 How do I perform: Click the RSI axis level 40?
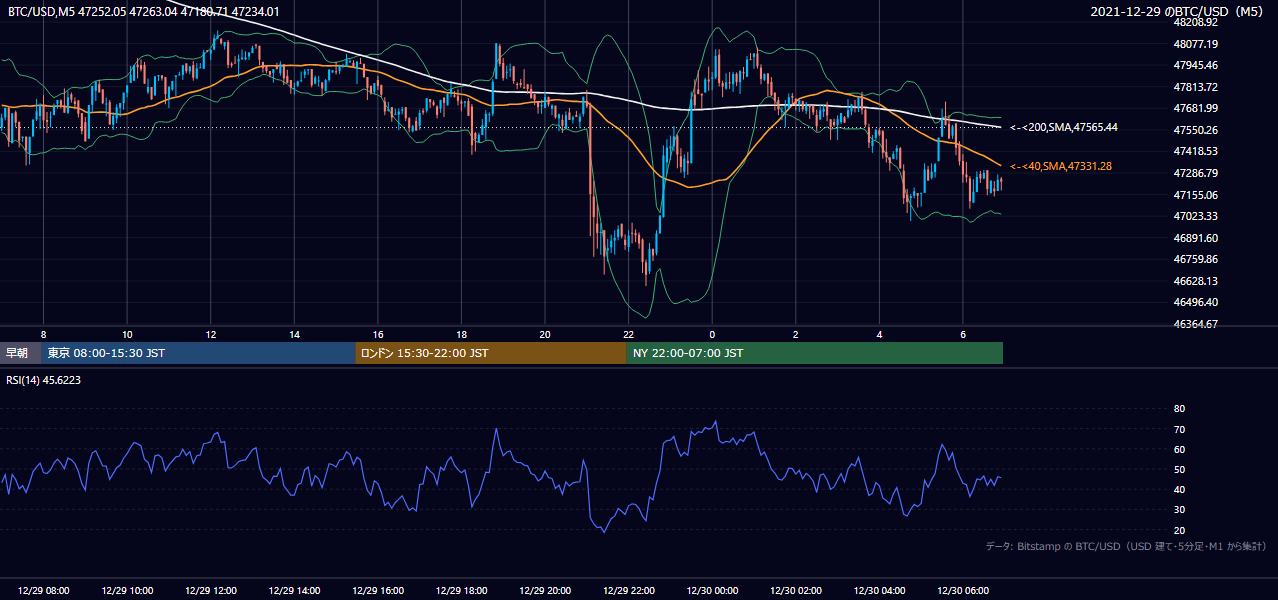click(x=1179, y=489)
